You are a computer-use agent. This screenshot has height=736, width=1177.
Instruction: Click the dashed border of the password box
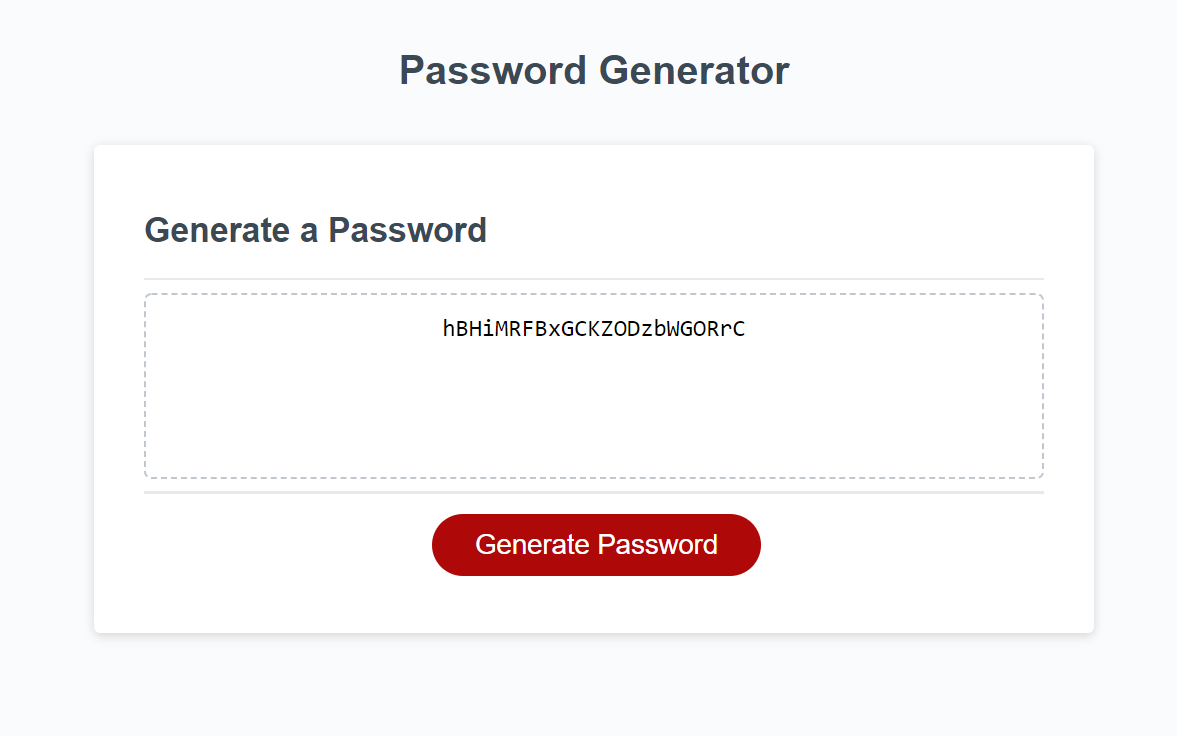595,293
